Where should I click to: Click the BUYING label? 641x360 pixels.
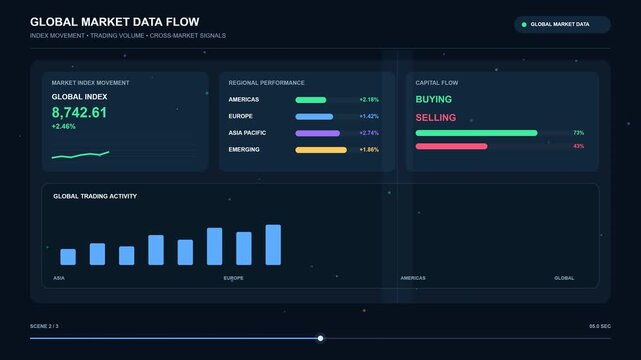point(434,99)
